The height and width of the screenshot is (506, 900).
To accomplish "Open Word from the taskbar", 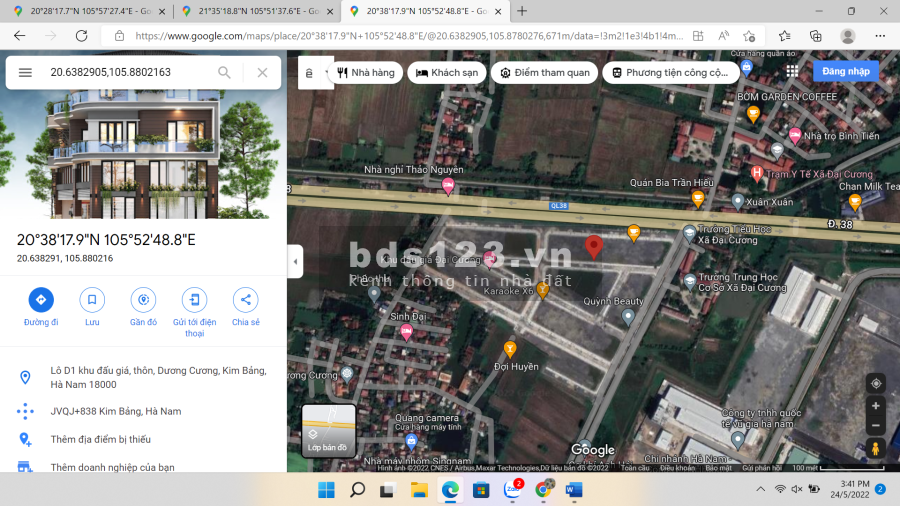I will (573, 490).
